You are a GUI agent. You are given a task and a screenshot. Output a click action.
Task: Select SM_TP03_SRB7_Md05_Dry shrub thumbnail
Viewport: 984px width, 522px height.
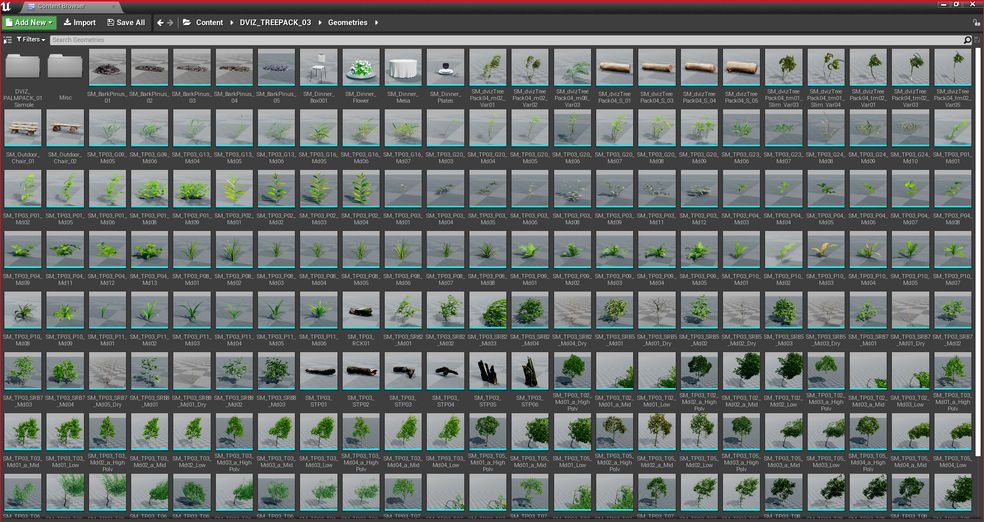107,371
